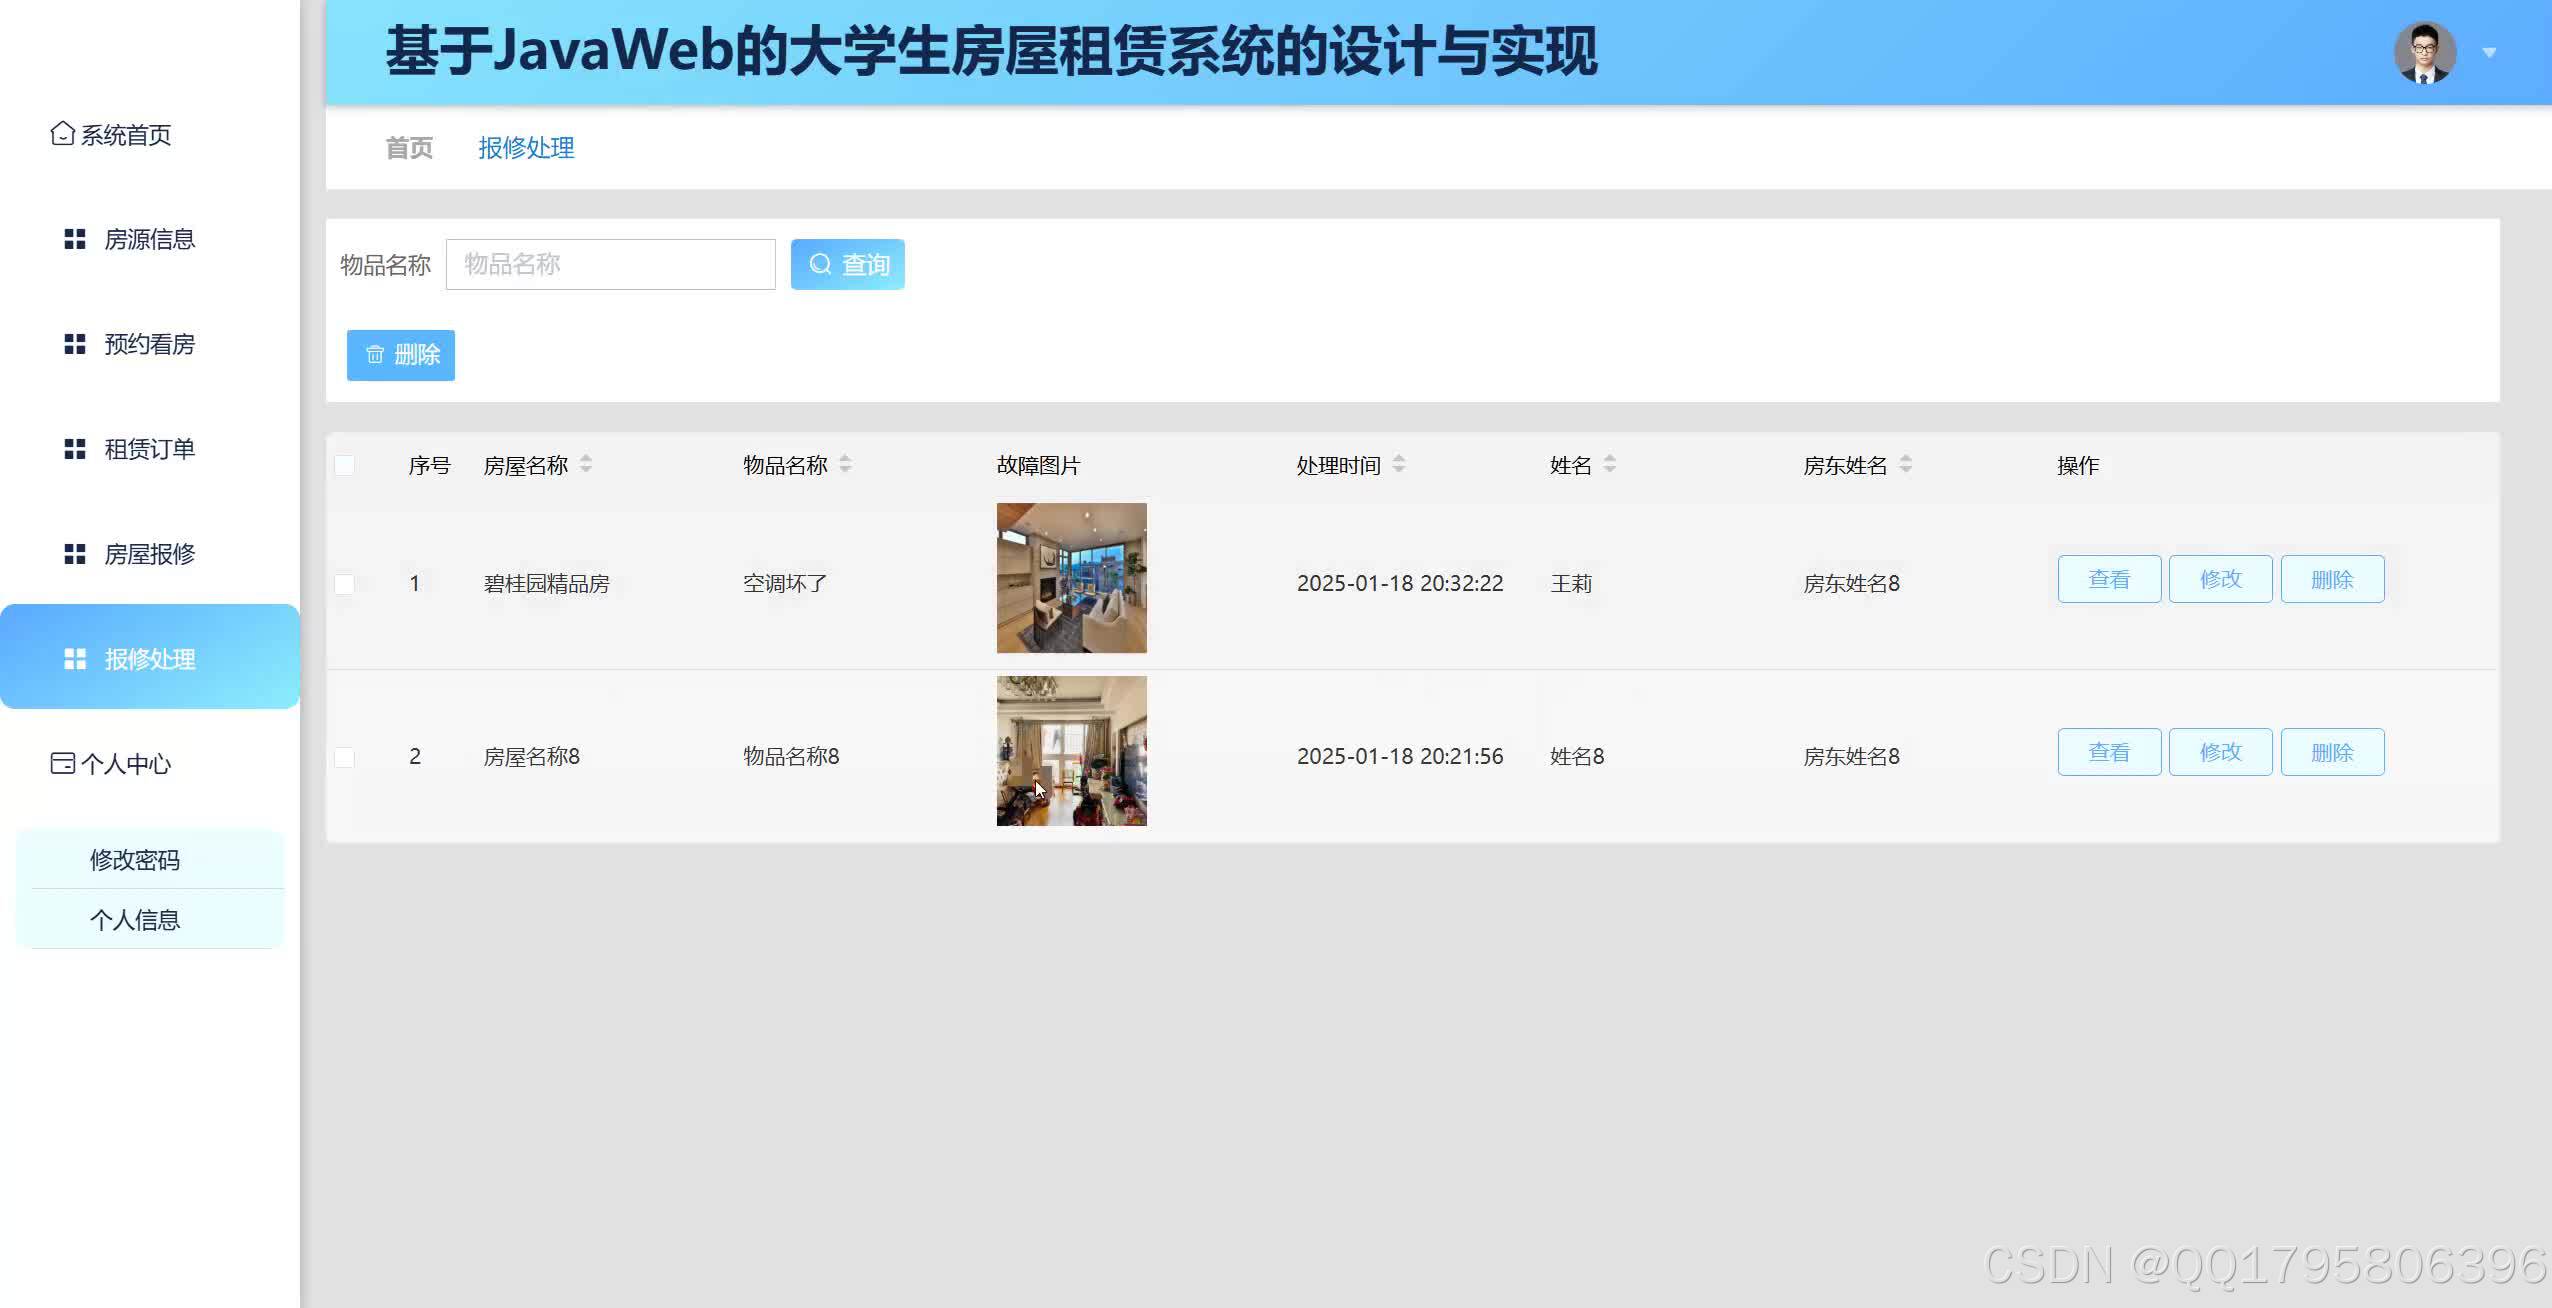The height and width of the screenshot is (1308, 2552).
Task: Click the home icon beside 系统首页
Action: point(62,134)
